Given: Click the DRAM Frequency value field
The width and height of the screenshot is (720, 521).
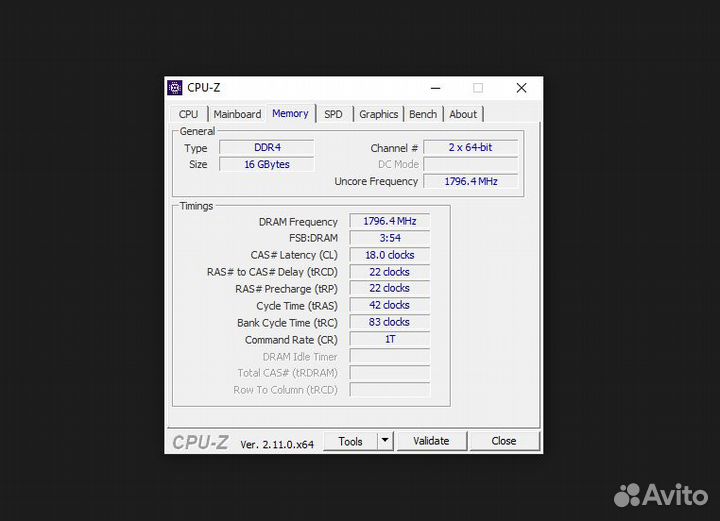Looking at the screenshot, I should (x=390, y=221).
